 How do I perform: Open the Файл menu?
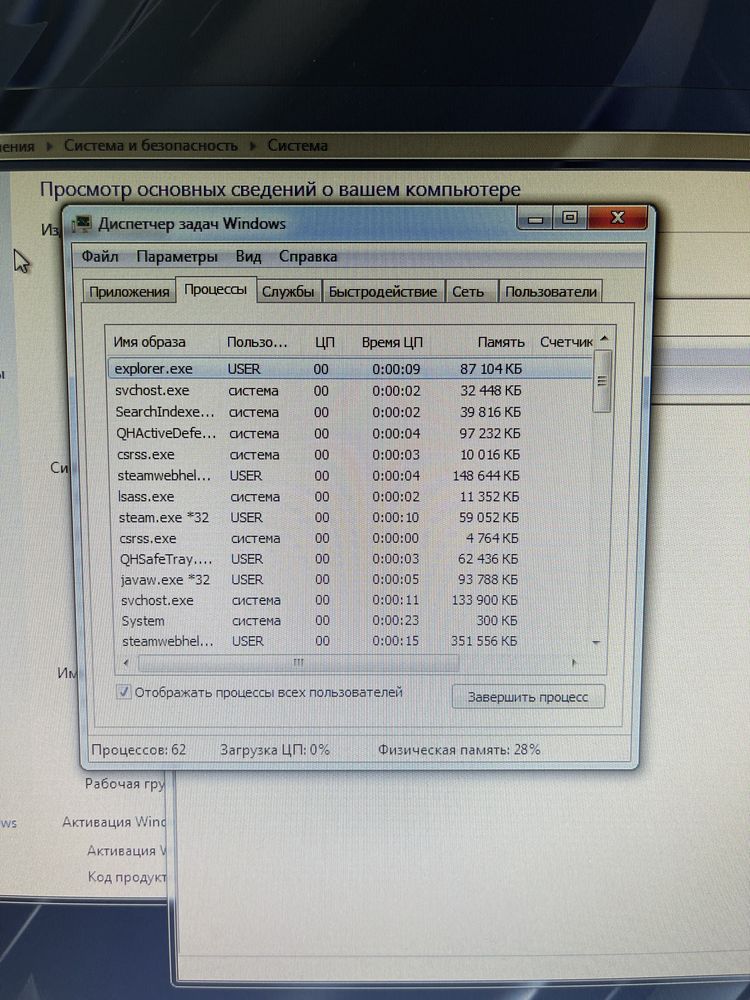100,257
